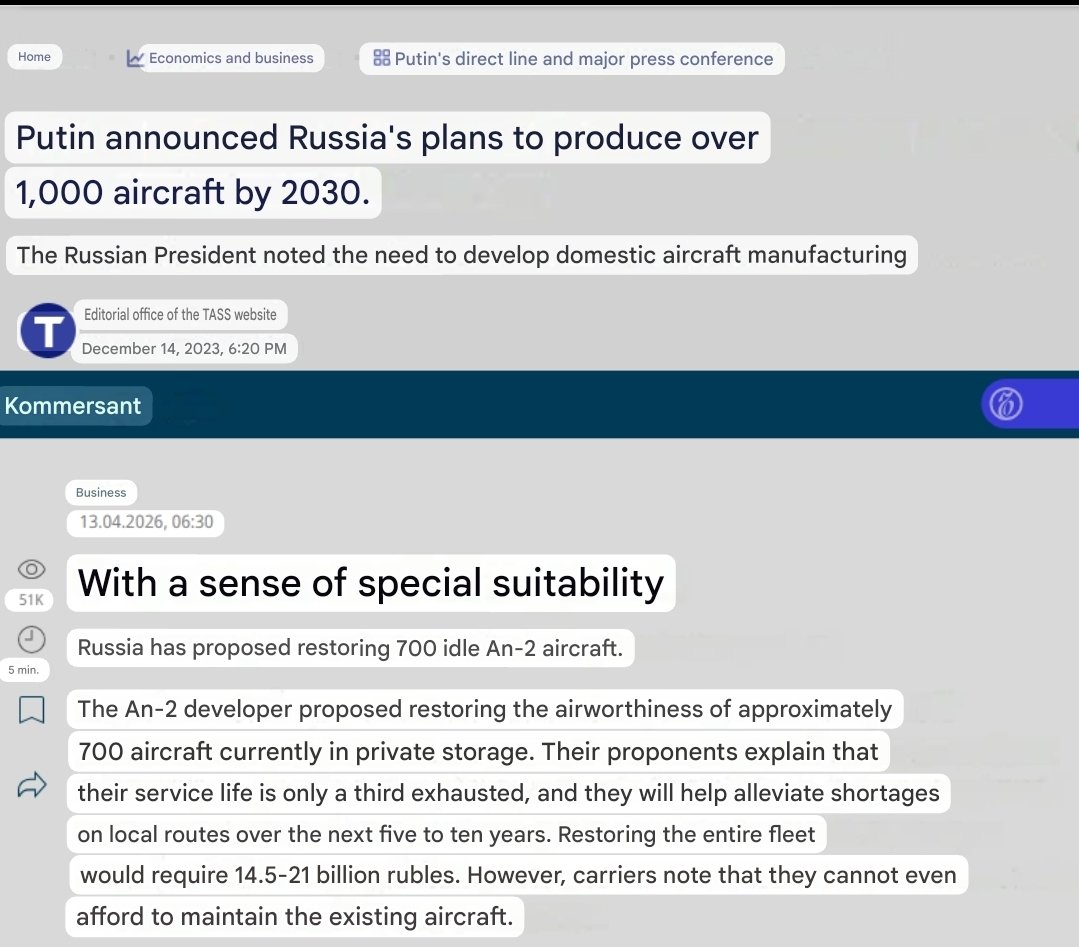Open the Economics and business section

coord(231,58)
